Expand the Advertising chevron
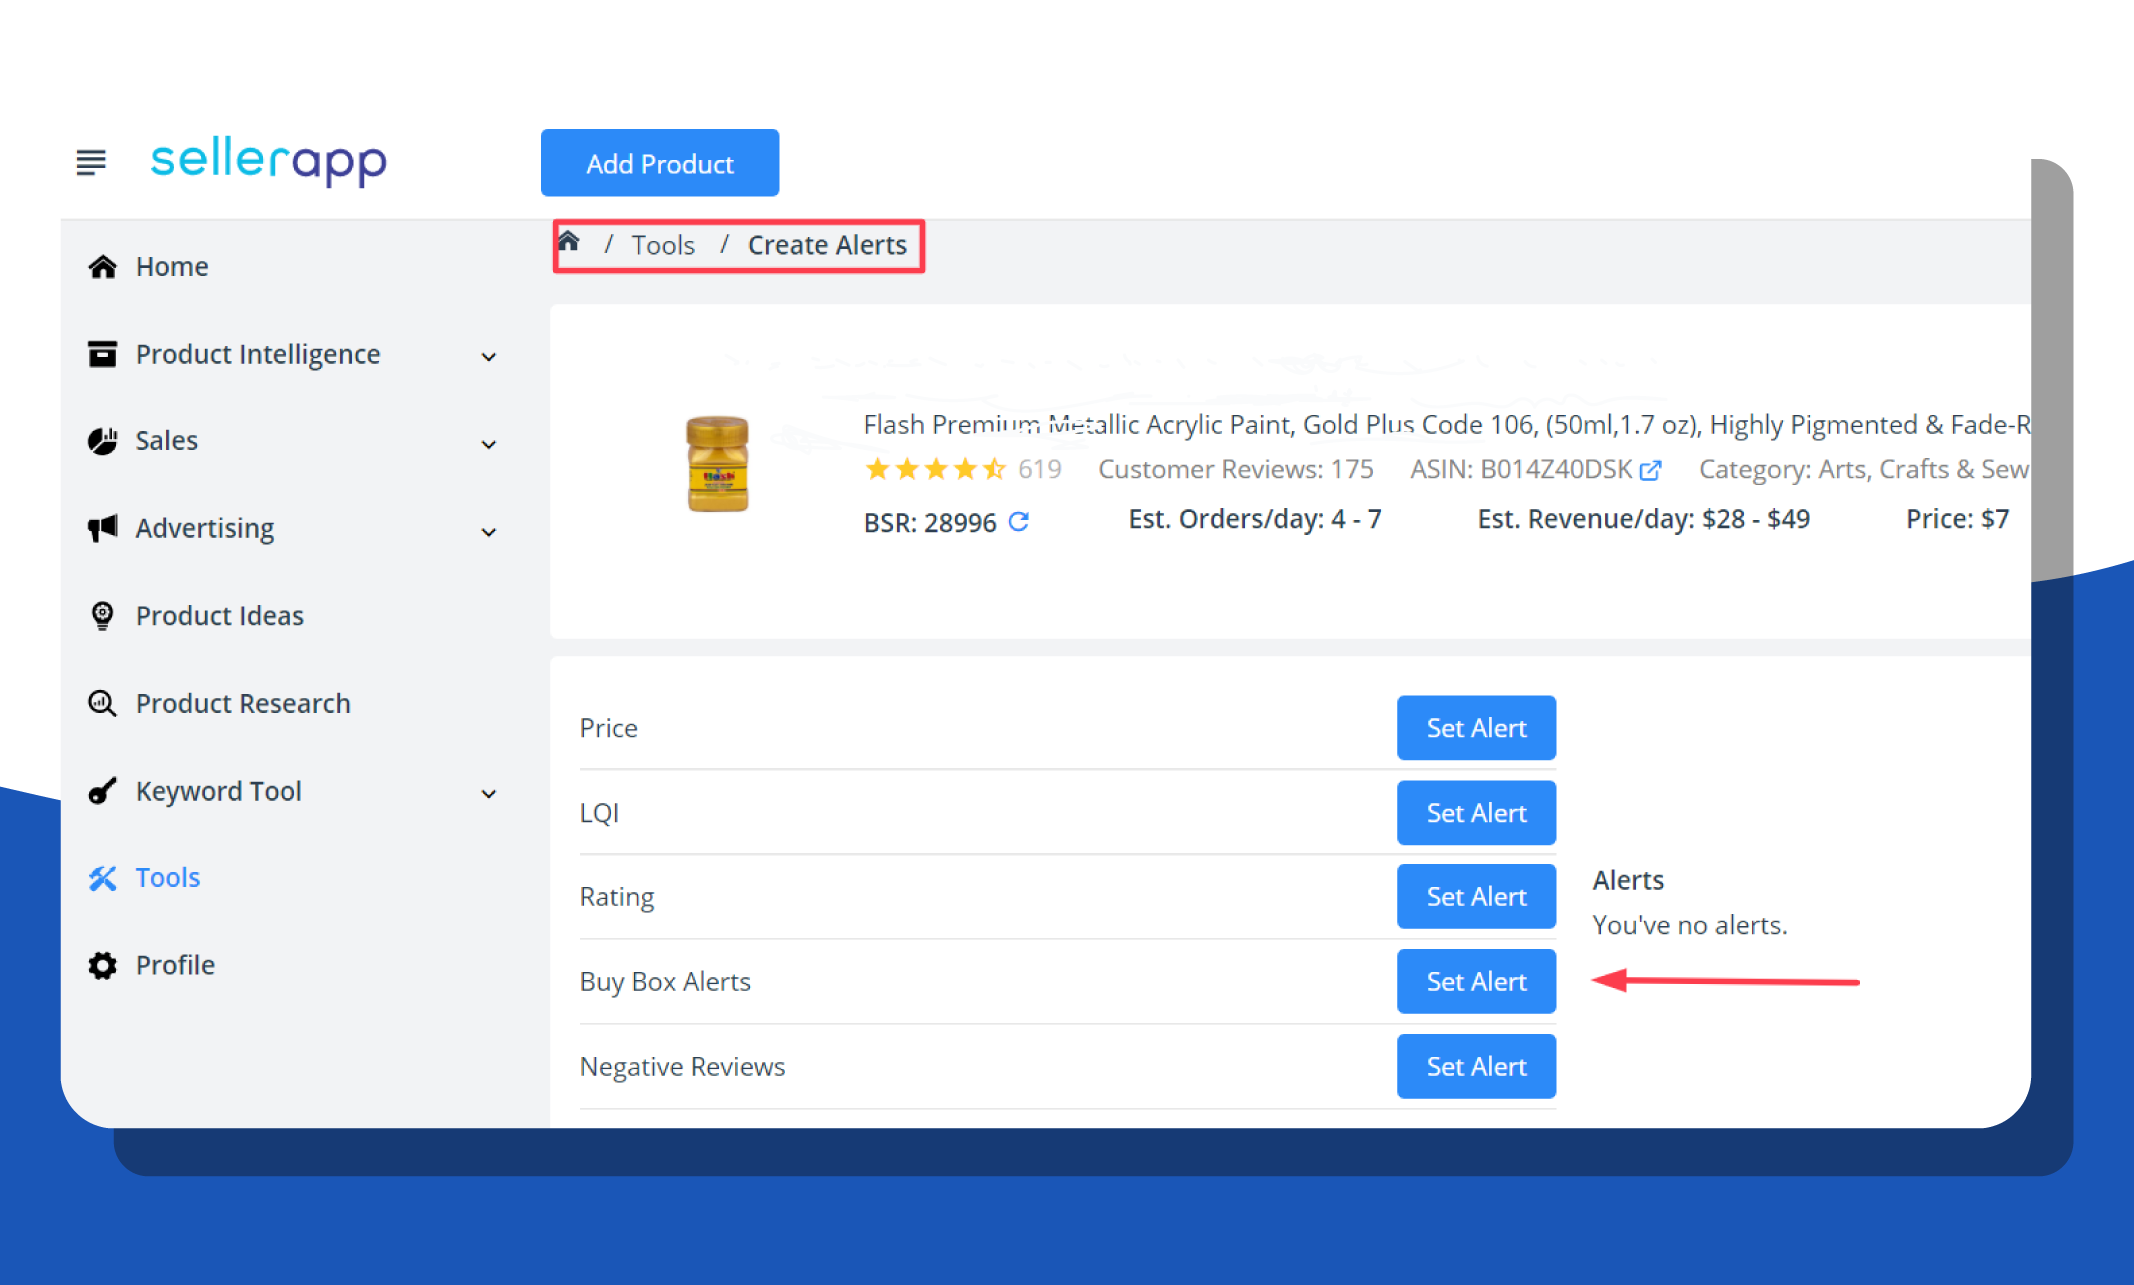This screenshot has height=1285, width=2134. (489, 532)
